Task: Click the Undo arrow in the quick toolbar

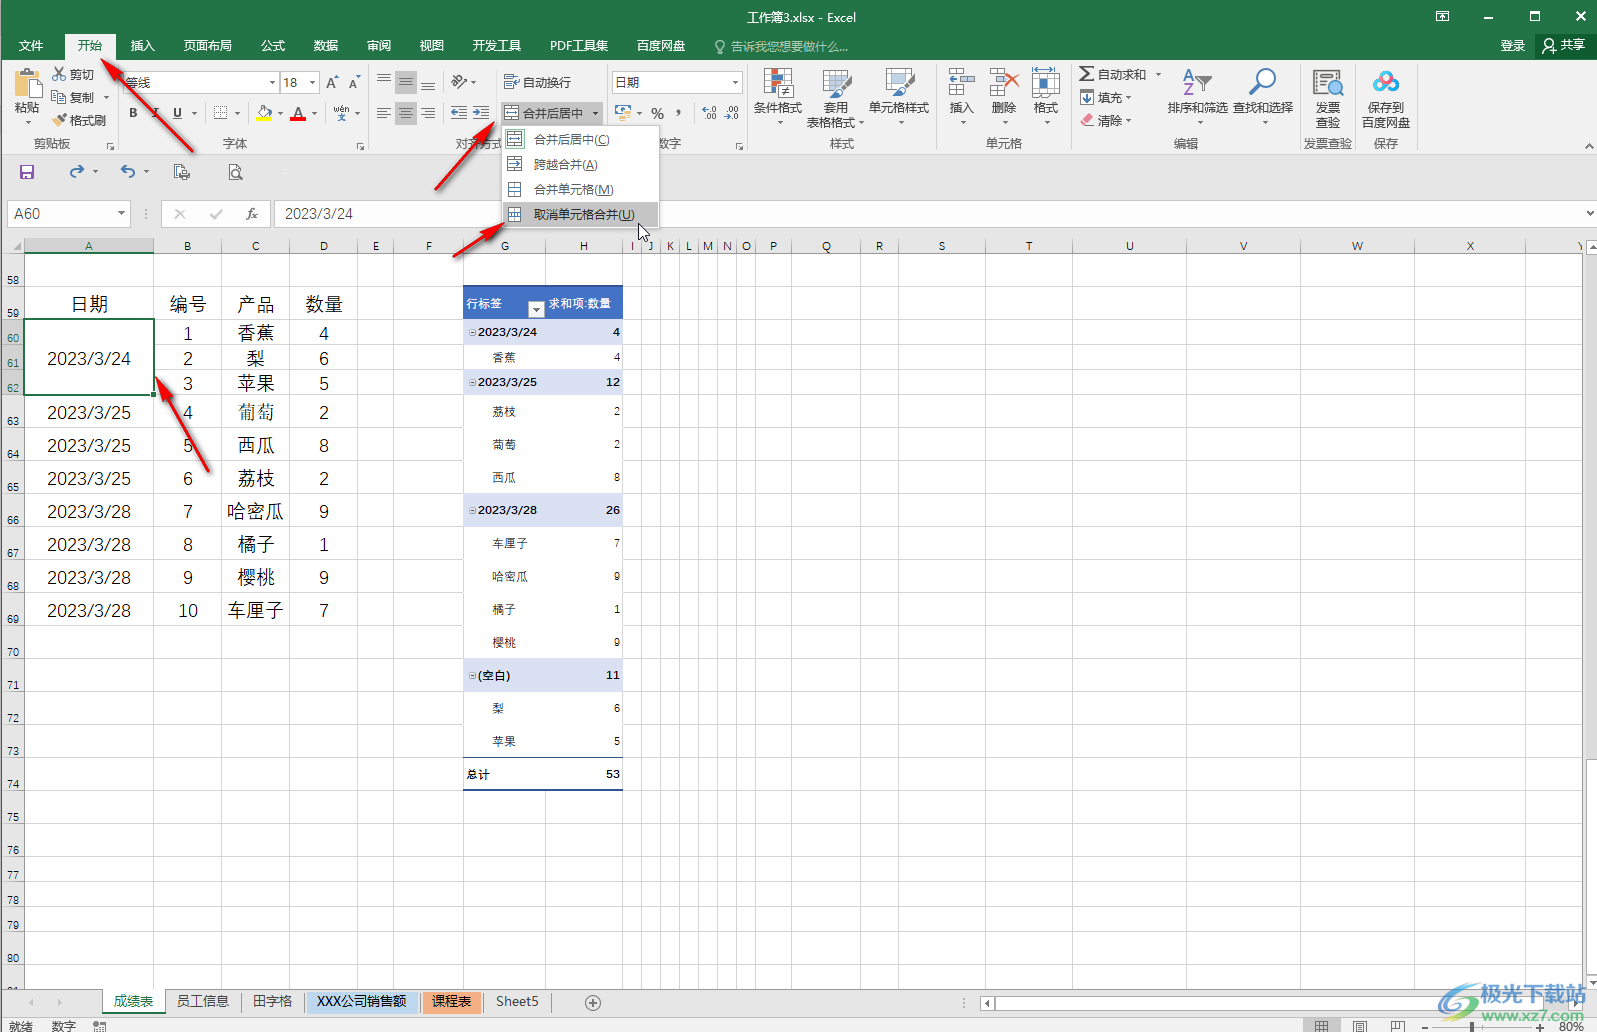Action: pyautogui.click(x=128, y=172)
